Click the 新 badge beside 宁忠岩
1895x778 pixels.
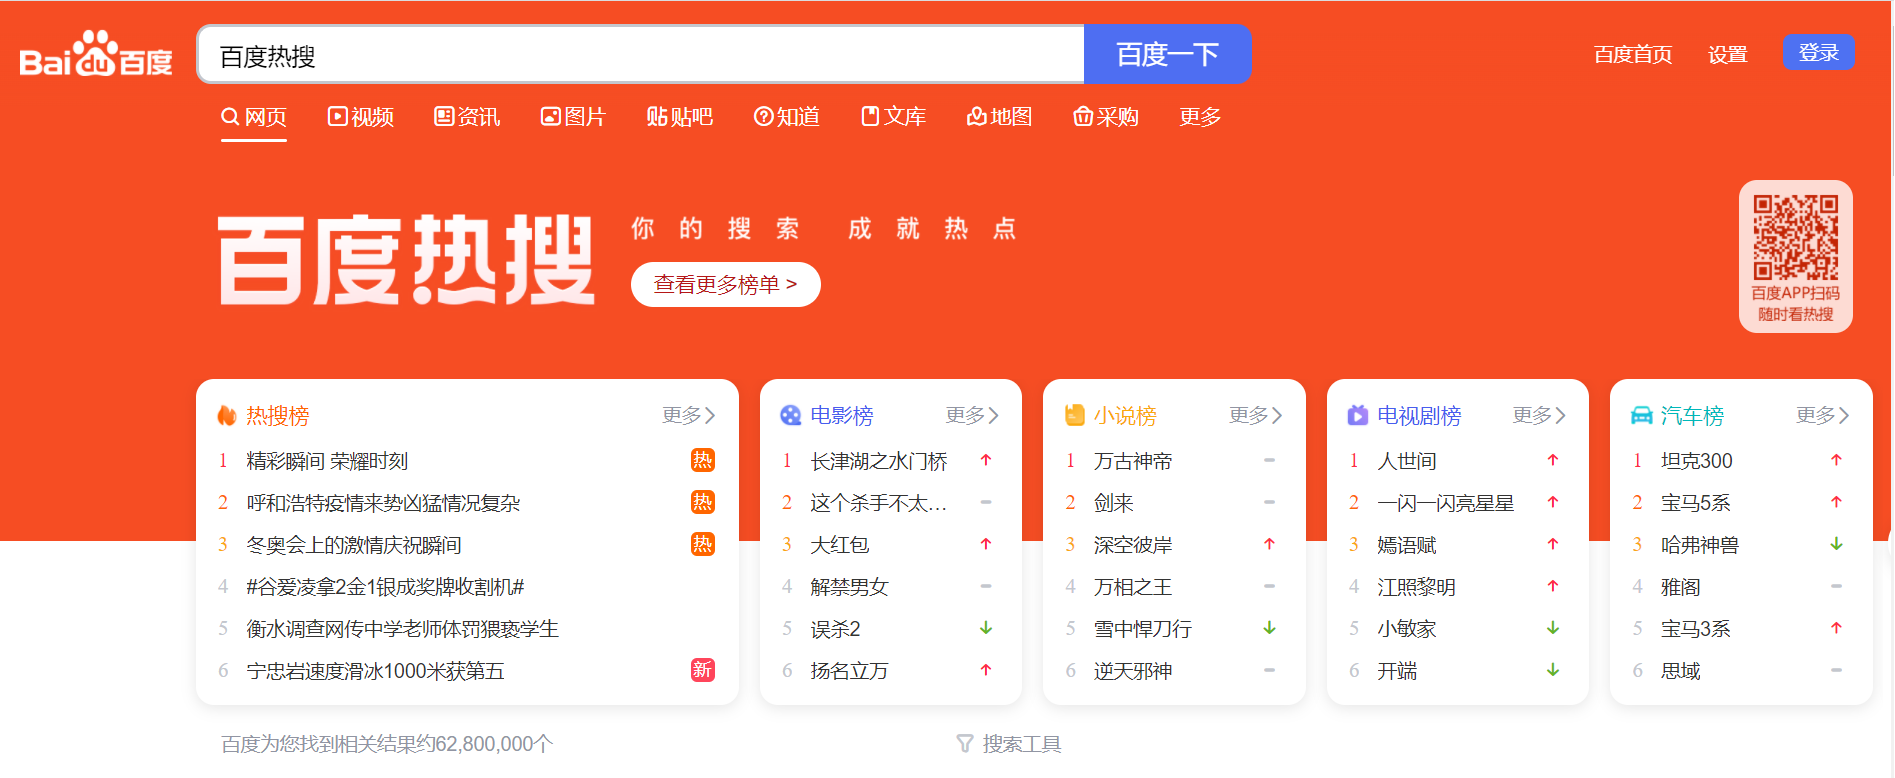click(703, 670)
